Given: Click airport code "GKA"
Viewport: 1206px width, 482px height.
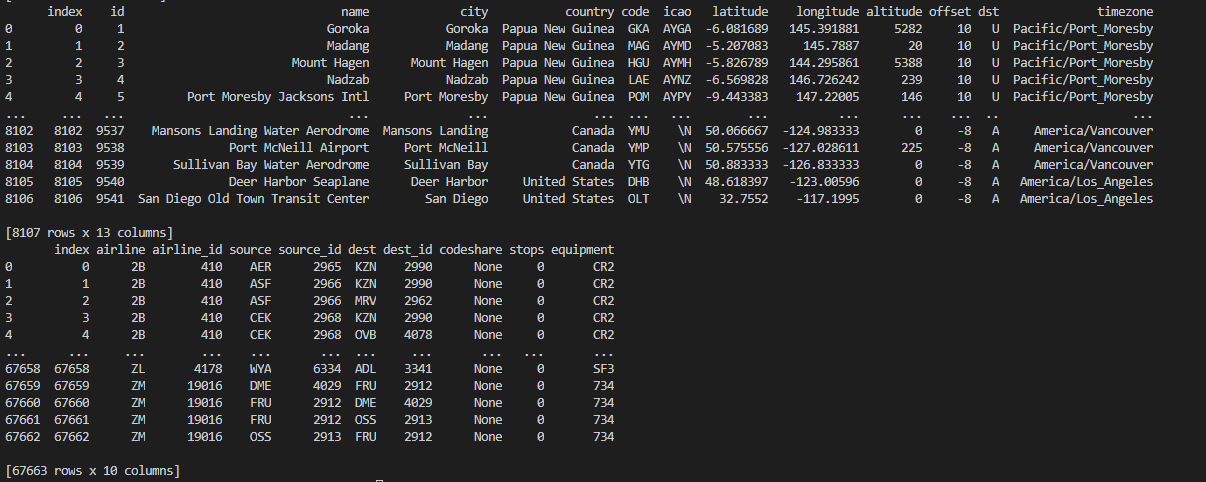Looking at the screenshot, I should point(638,29).
